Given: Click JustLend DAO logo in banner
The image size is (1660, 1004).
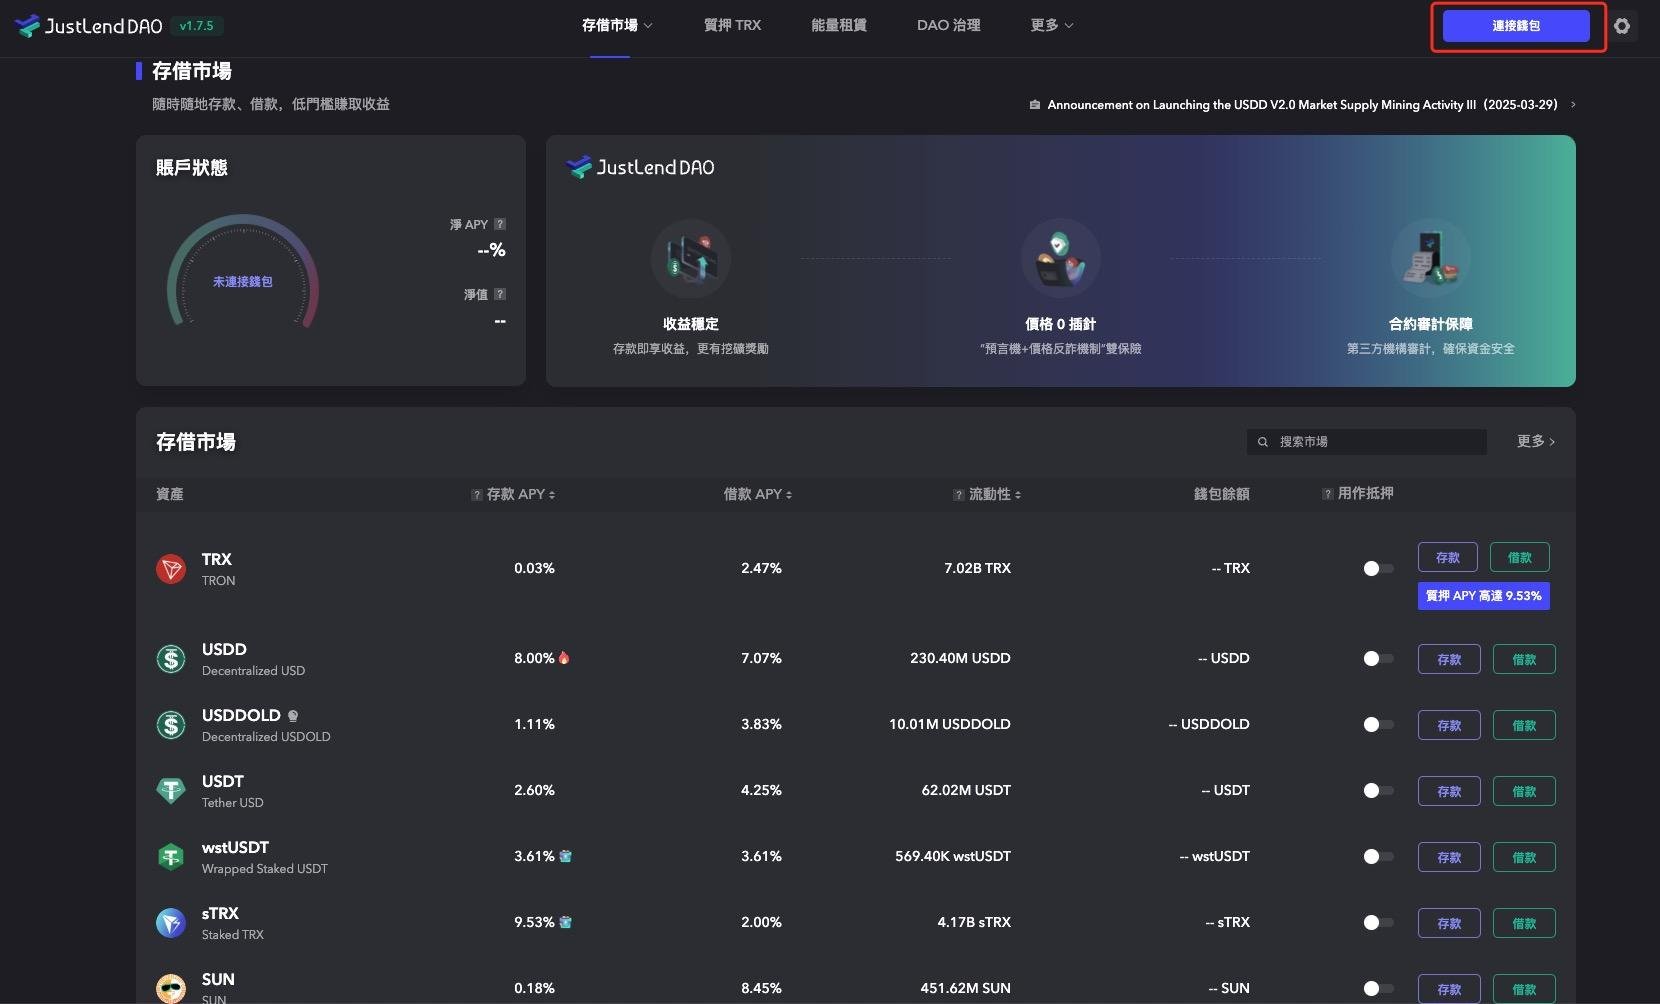Looking at the screenshot, I should 640,167.
